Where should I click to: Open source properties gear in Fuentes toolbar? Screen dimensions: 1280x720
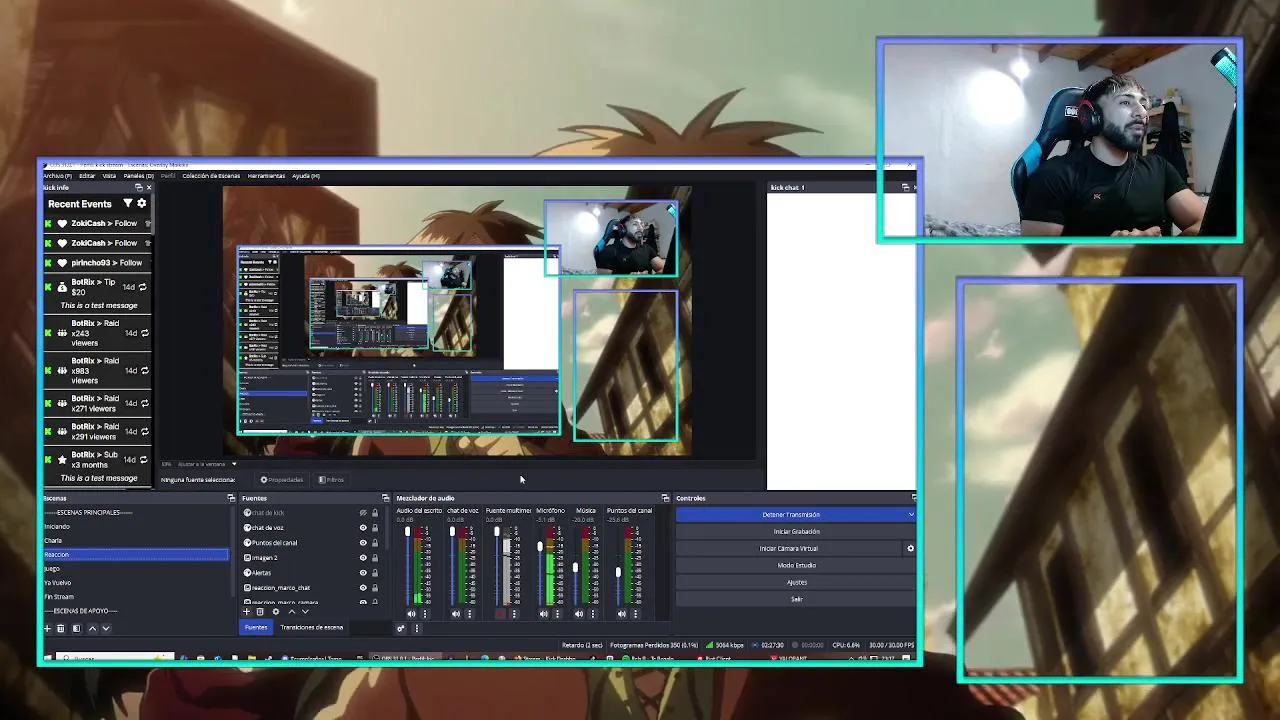(275, 612)
